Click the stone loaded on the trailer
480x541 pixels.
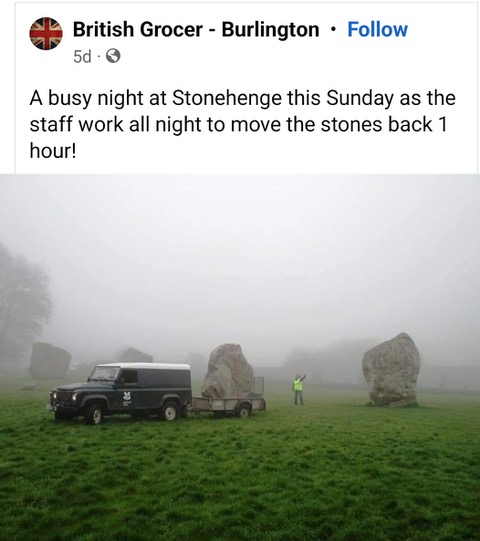(228, 371)
